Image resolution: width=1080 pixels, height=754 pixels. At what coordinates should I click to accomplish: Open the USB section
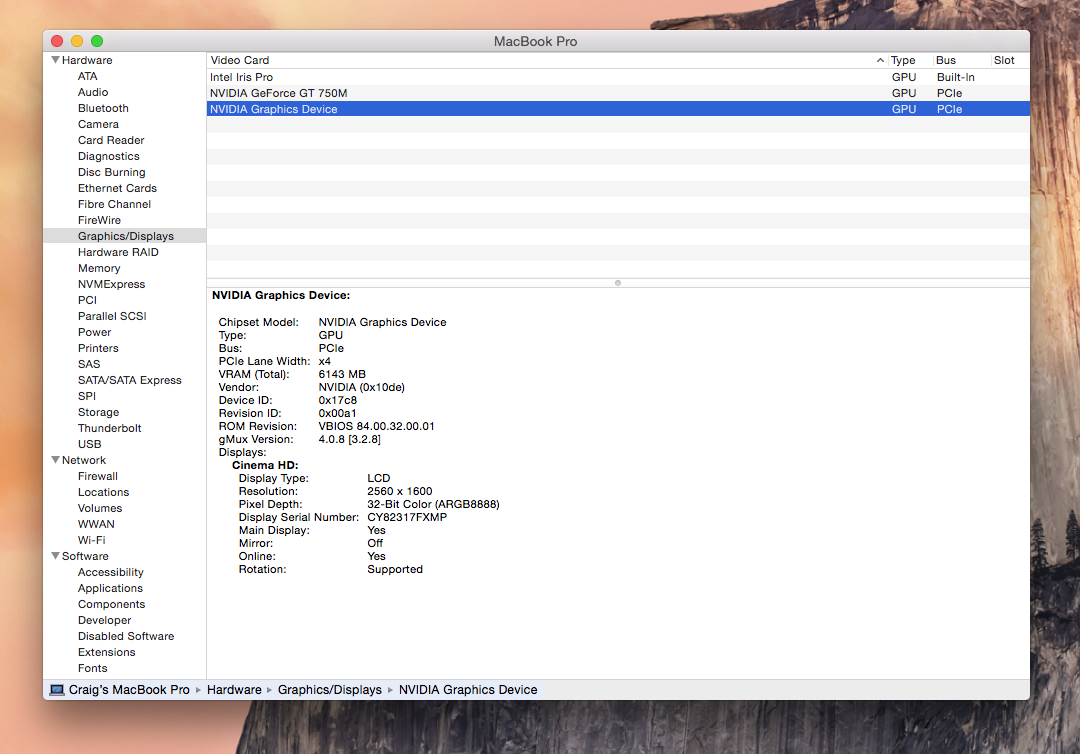pyautogui.click(x=90, y=444)
